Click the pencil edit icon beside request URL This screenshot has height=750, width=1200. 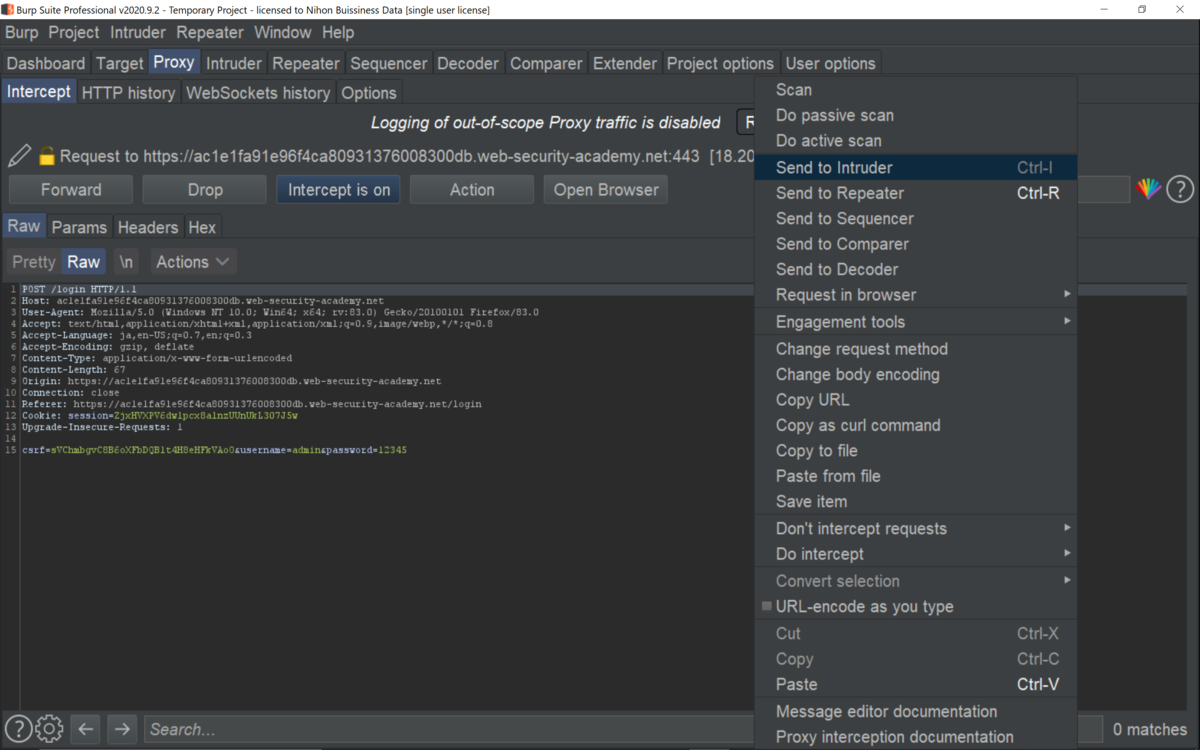[19, 156]
